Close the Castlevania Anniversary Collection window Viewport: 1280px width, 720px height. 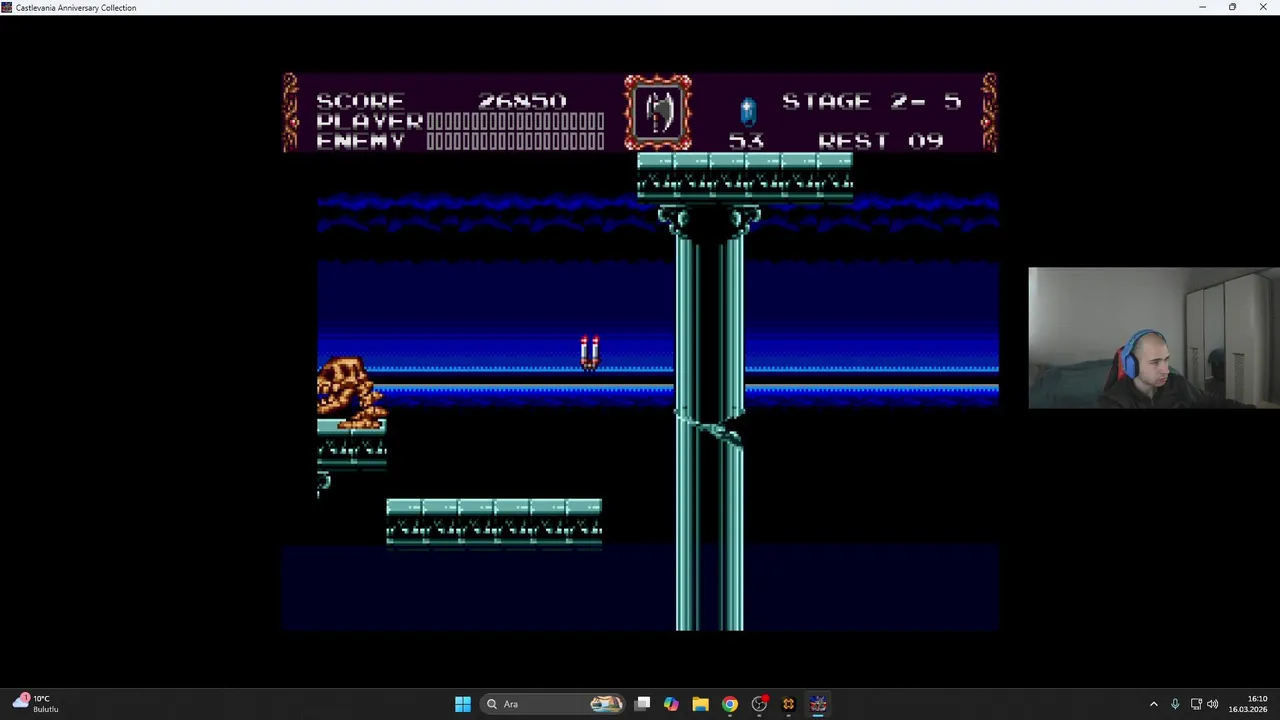click(1263, 7)
